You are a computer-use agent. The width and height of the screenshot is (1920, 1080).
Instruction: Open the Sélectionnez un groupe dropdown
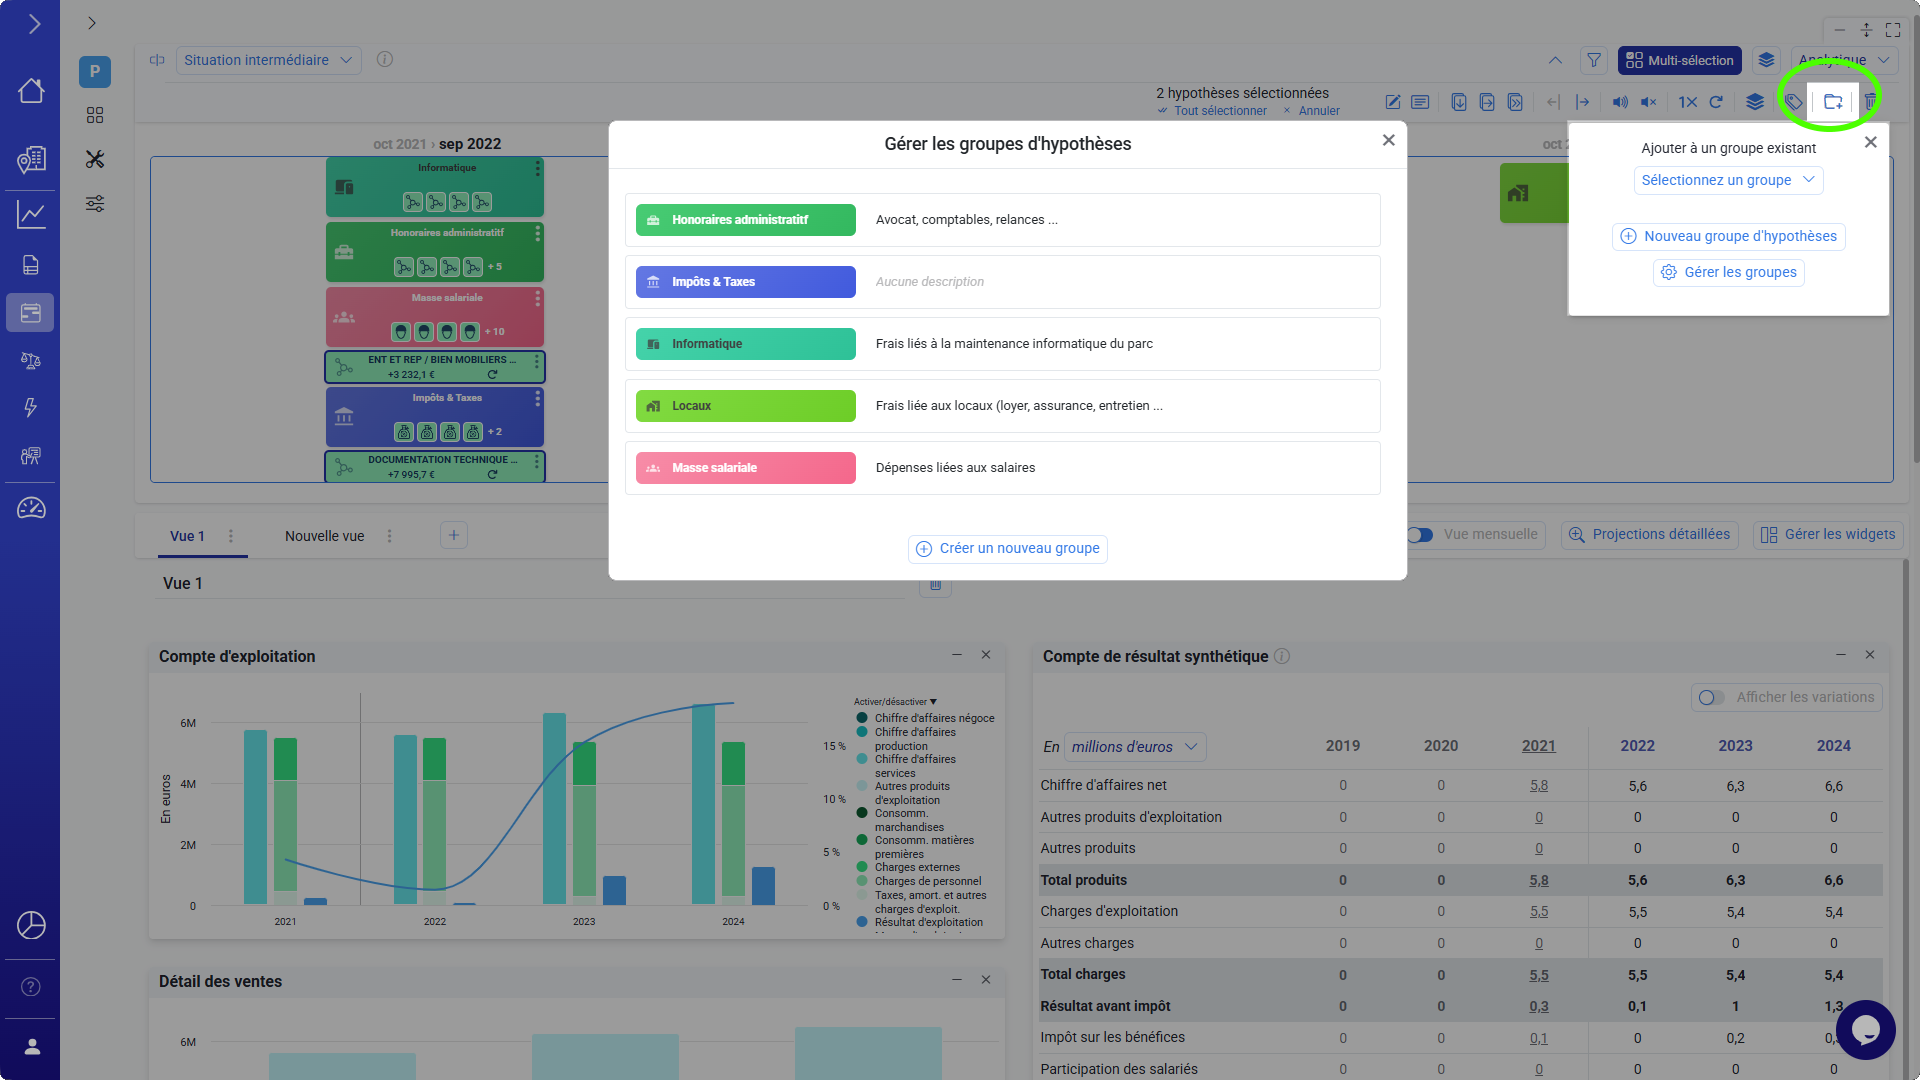1727,180
